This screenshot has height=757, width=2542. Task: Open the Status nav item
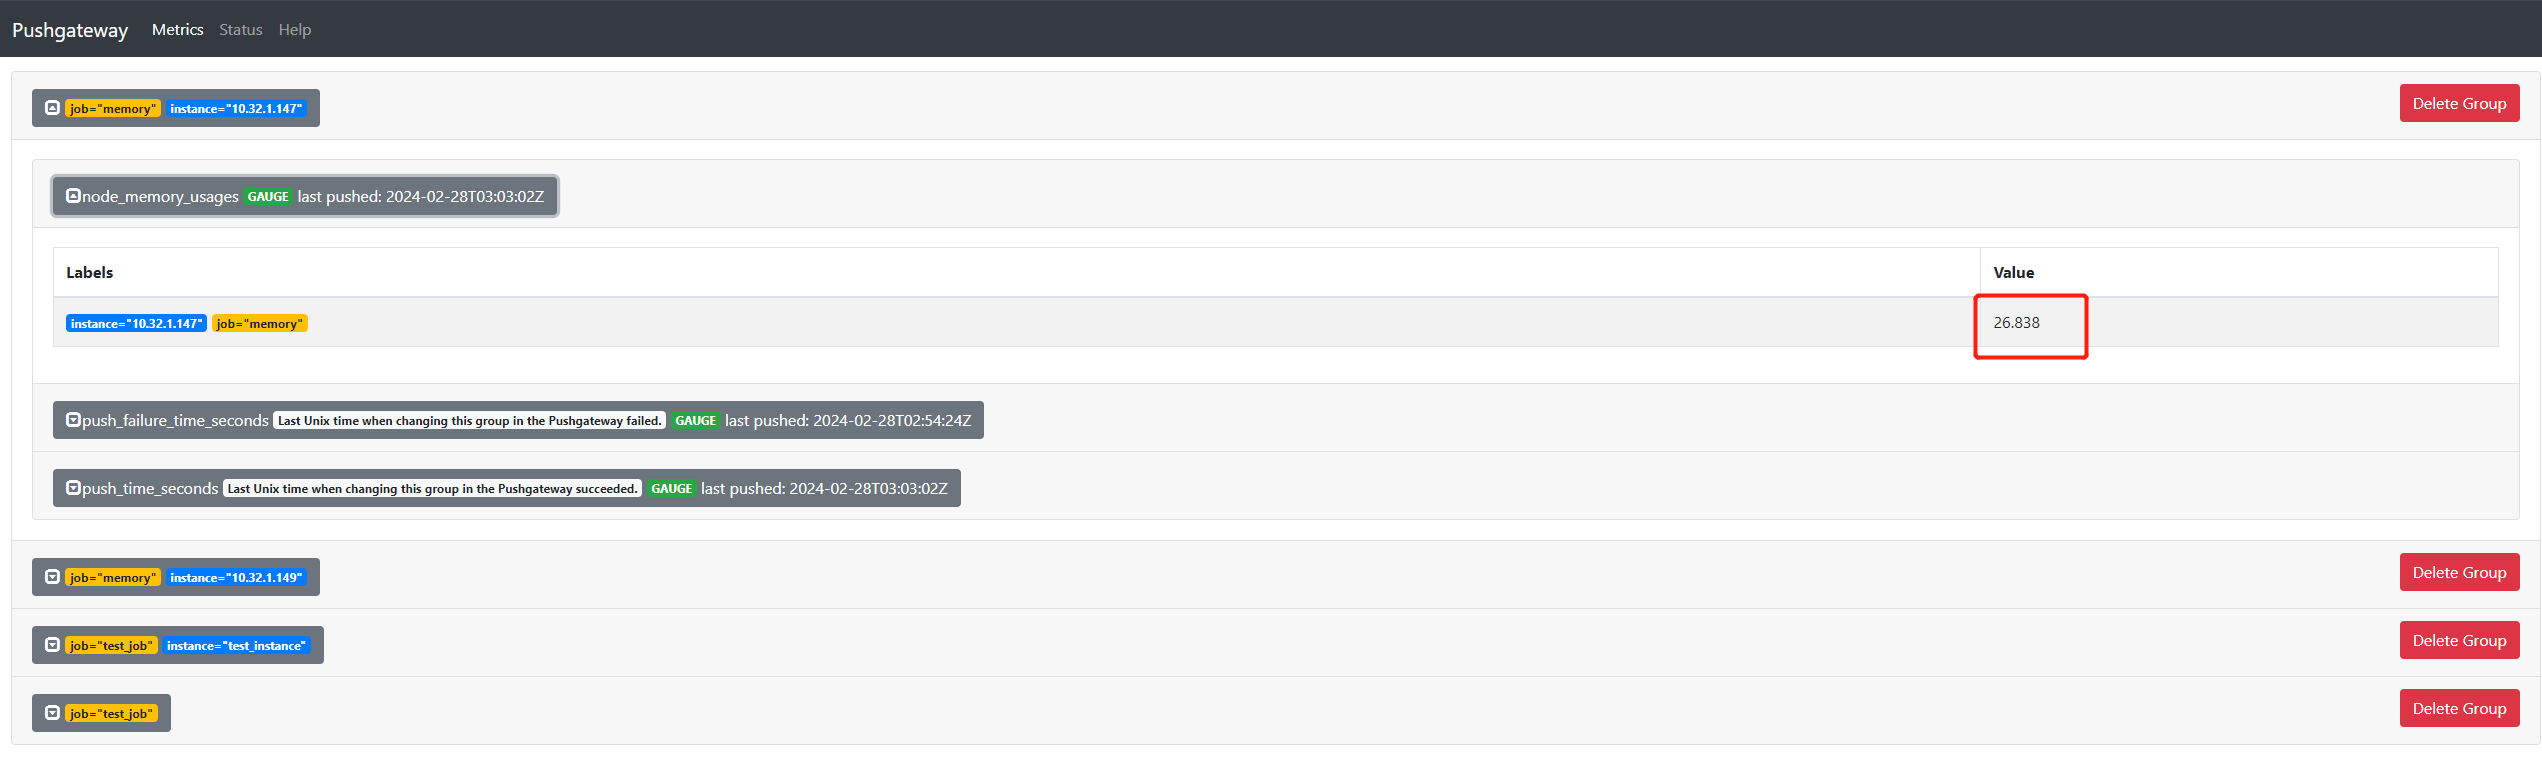(x=241, y=30)
